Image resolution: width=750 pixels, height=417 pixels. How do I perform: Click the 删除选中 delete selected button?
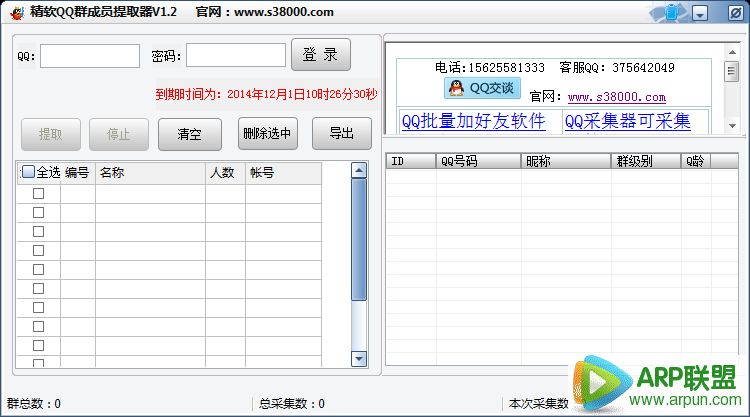267,134
